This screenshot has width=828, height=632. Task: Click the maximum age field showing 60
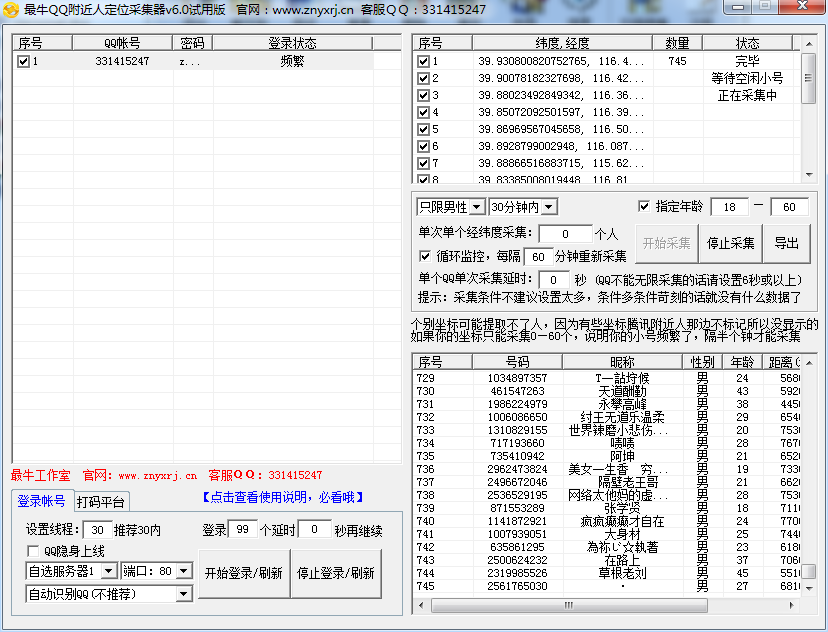pyautogui.click(x=789, y=207)
